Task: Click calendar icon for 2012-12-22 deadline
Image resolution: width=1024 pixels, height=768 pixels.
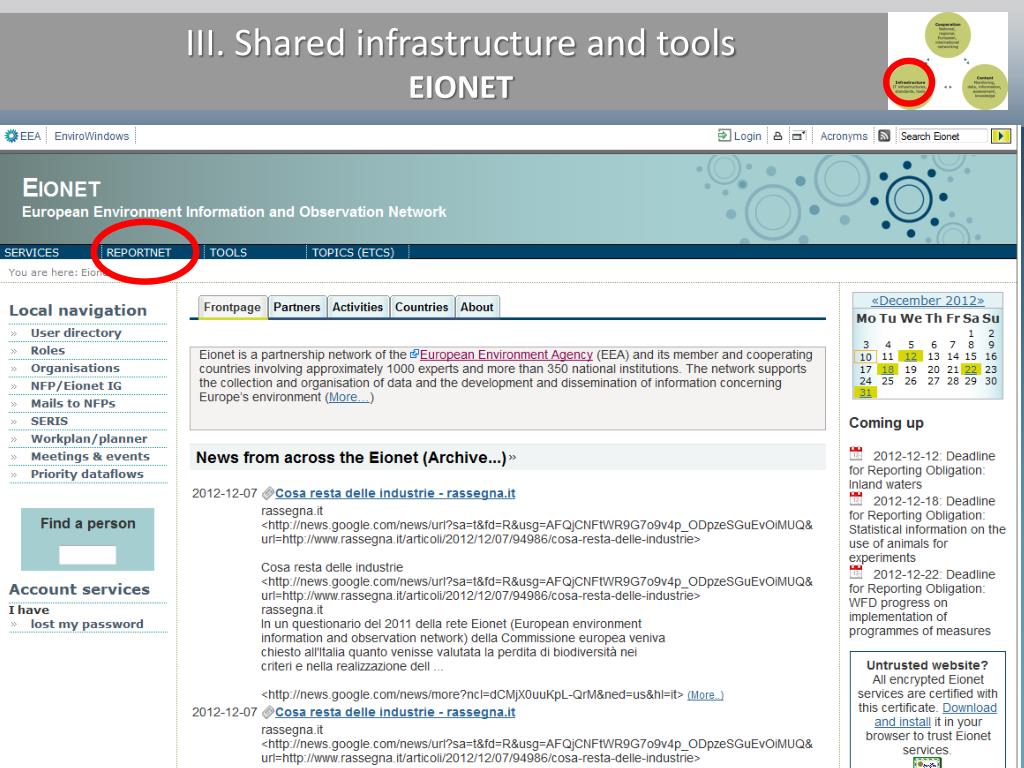Action: (x=856, y=571)
